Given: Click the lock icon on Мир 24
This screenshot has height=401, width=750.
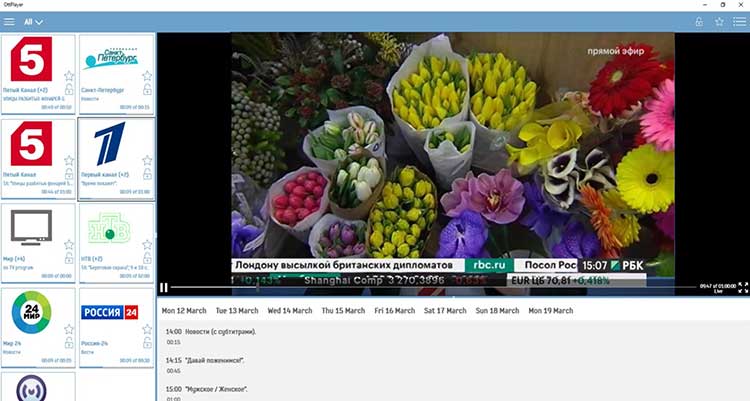Looking at the screenshot, I should [x=69, y=343].
